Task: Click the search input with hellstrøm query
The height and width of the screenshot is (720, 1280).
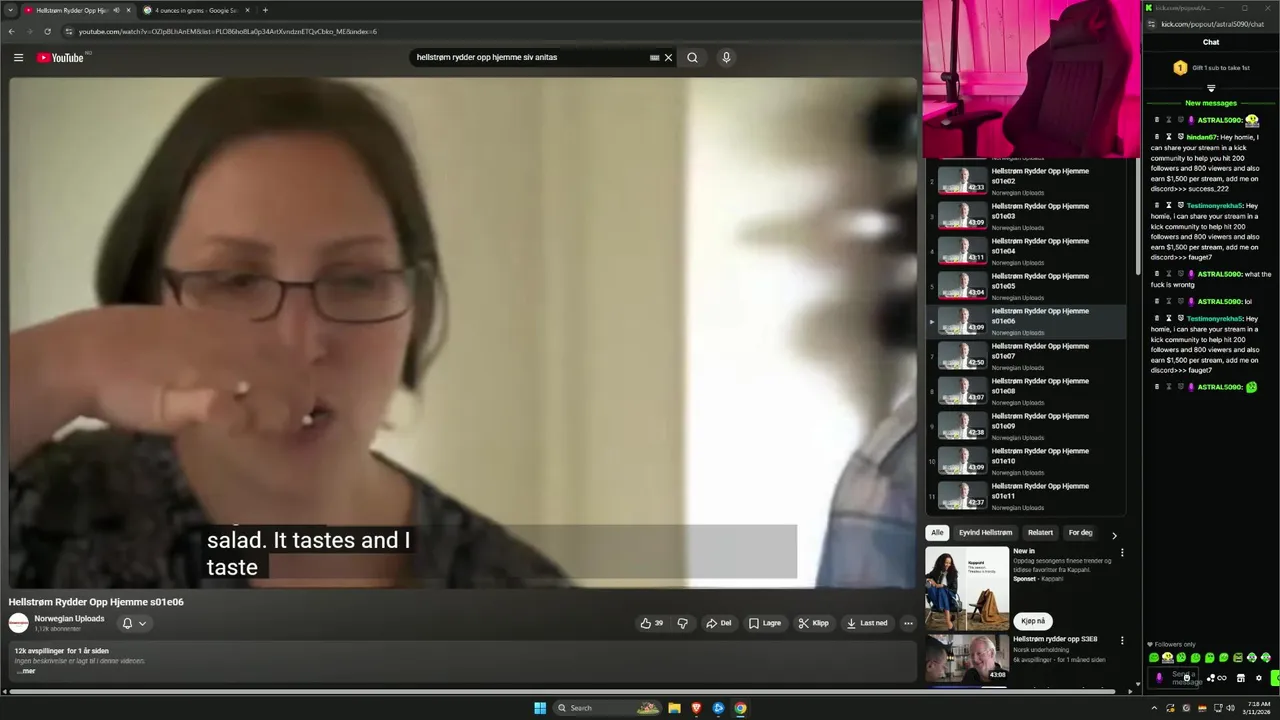Action: click(x=530, y=57)
